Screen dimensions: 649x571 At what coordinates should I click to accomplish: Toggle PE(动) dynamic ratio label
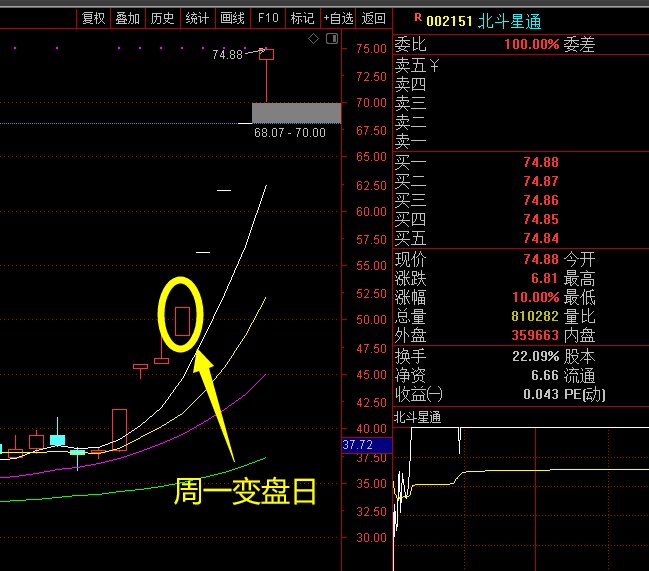pos(585,394)
